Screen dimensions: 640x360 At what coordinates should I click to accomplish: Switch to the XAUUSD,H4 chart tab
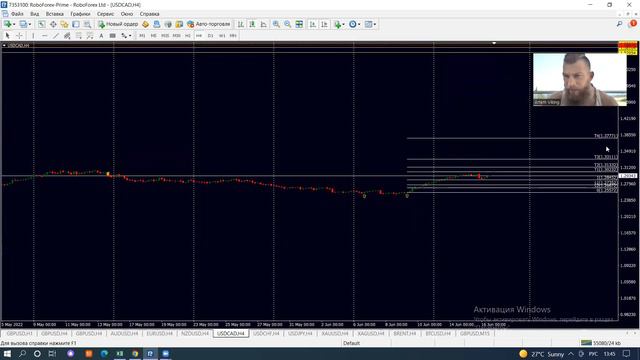[335, 334]
